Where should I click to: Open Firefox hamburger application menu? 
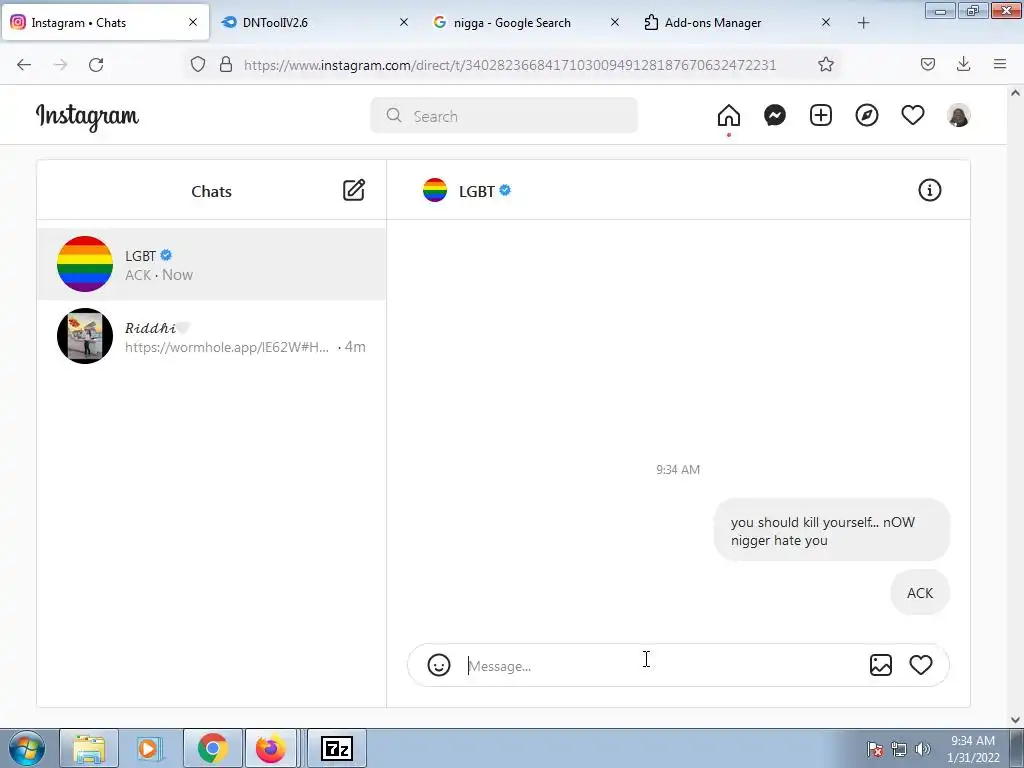[x=1000, y=64]
